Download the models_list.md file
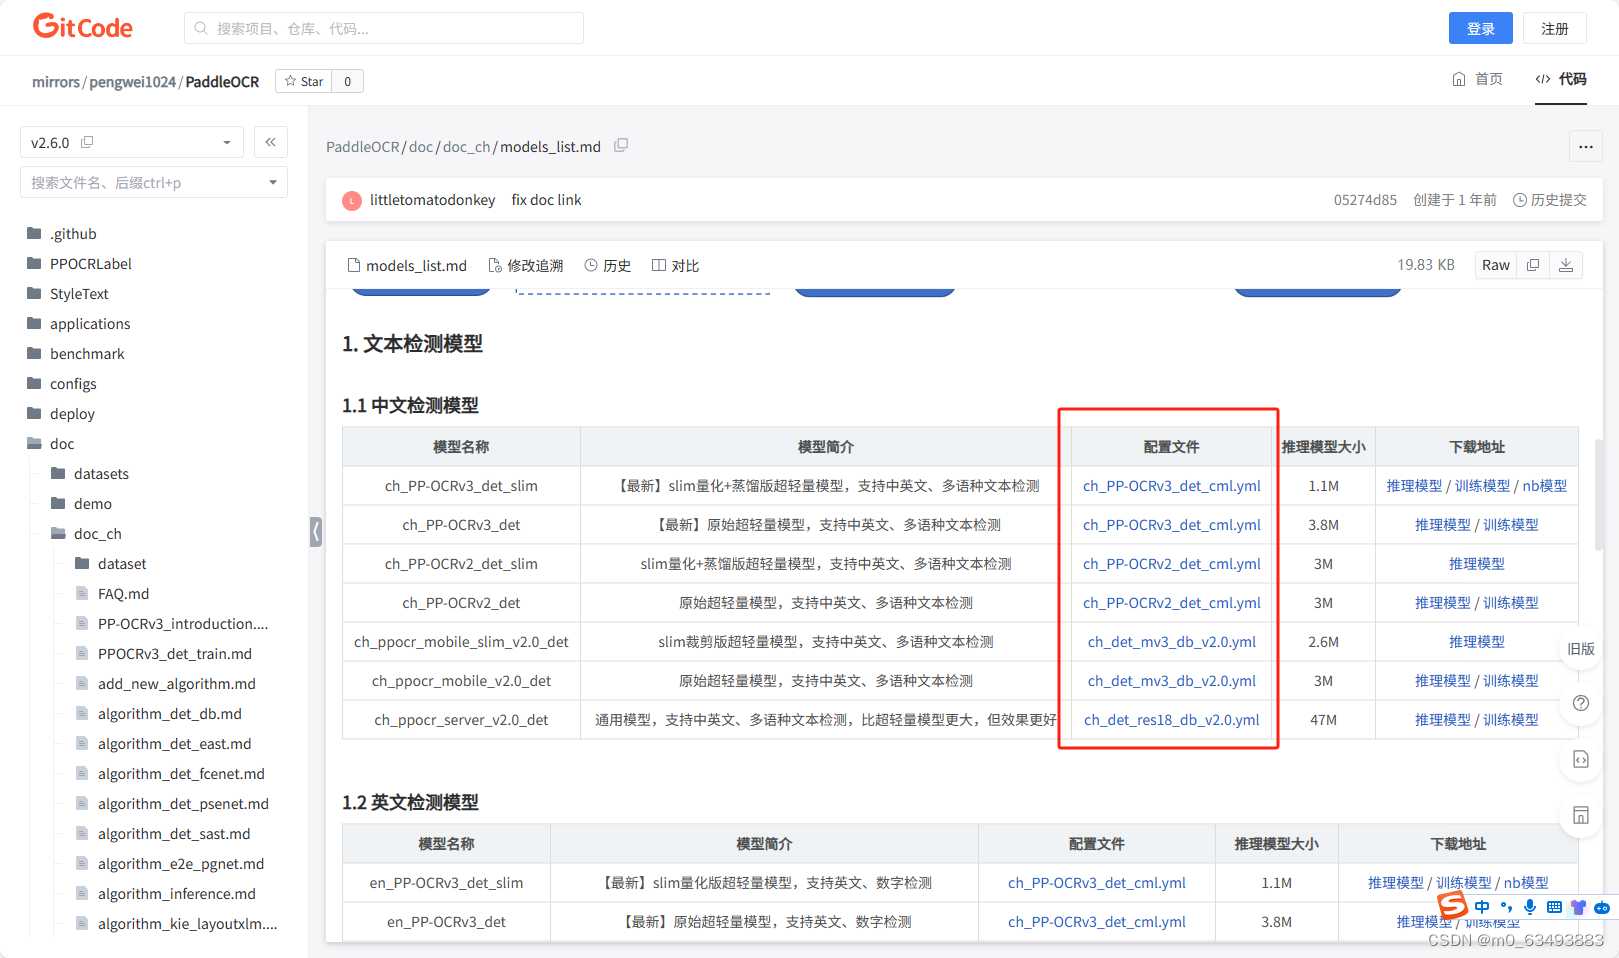 pos(1566,265)
